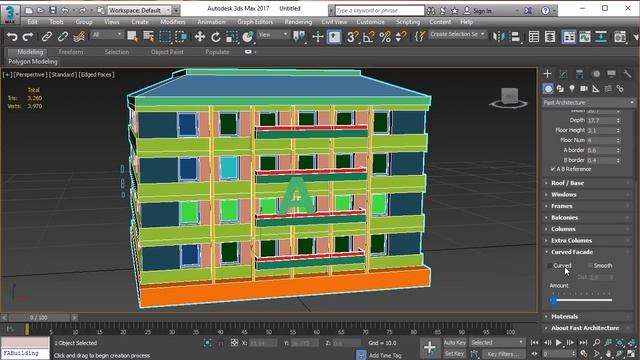Toggle the 3D Snaps icon

352,37
